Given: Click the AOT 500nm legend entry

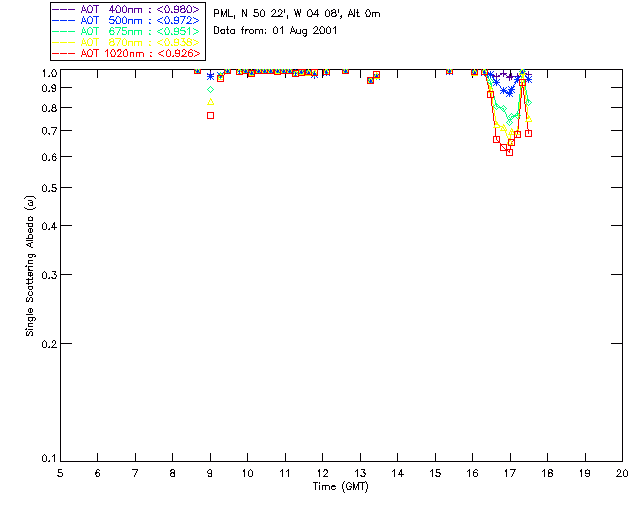Looking at the screenshot, I should point(126,20).
